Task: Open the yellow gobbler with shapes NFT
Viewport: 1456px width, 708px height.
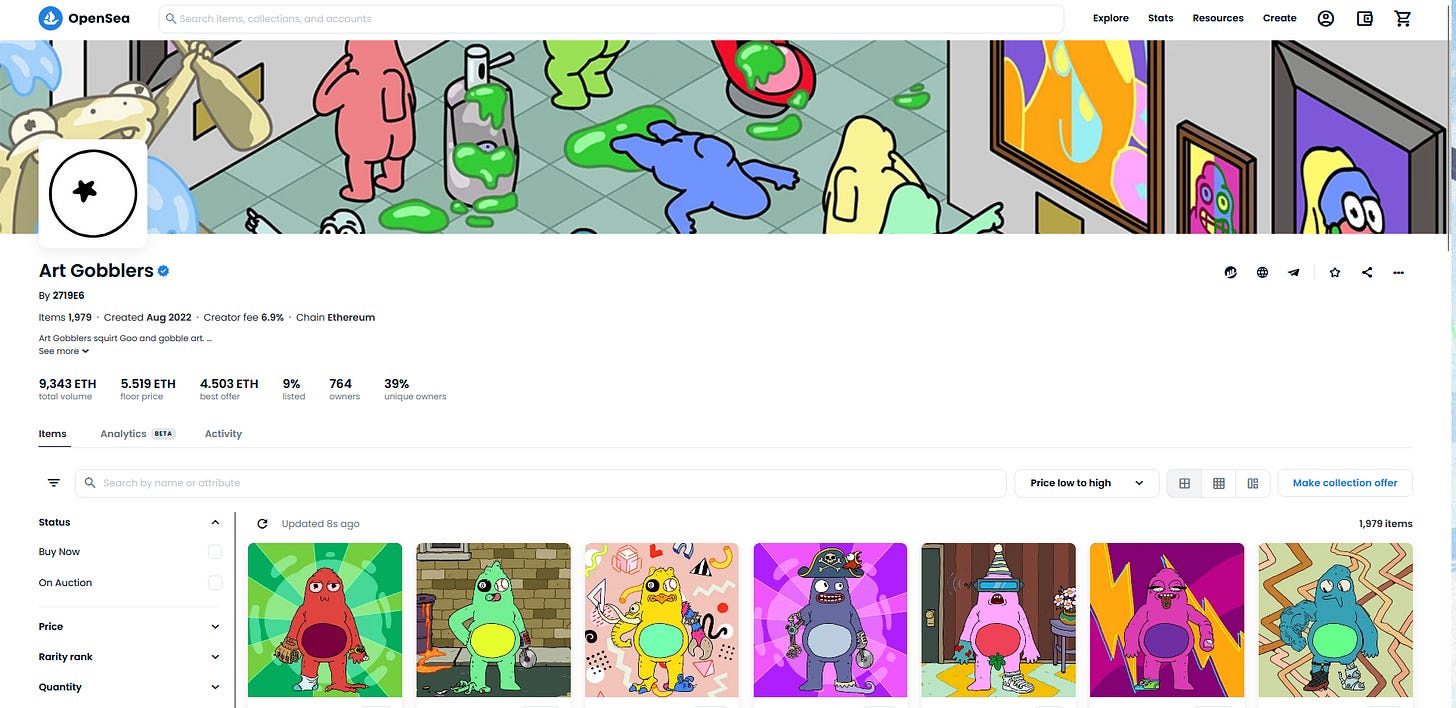Action: 662,620
